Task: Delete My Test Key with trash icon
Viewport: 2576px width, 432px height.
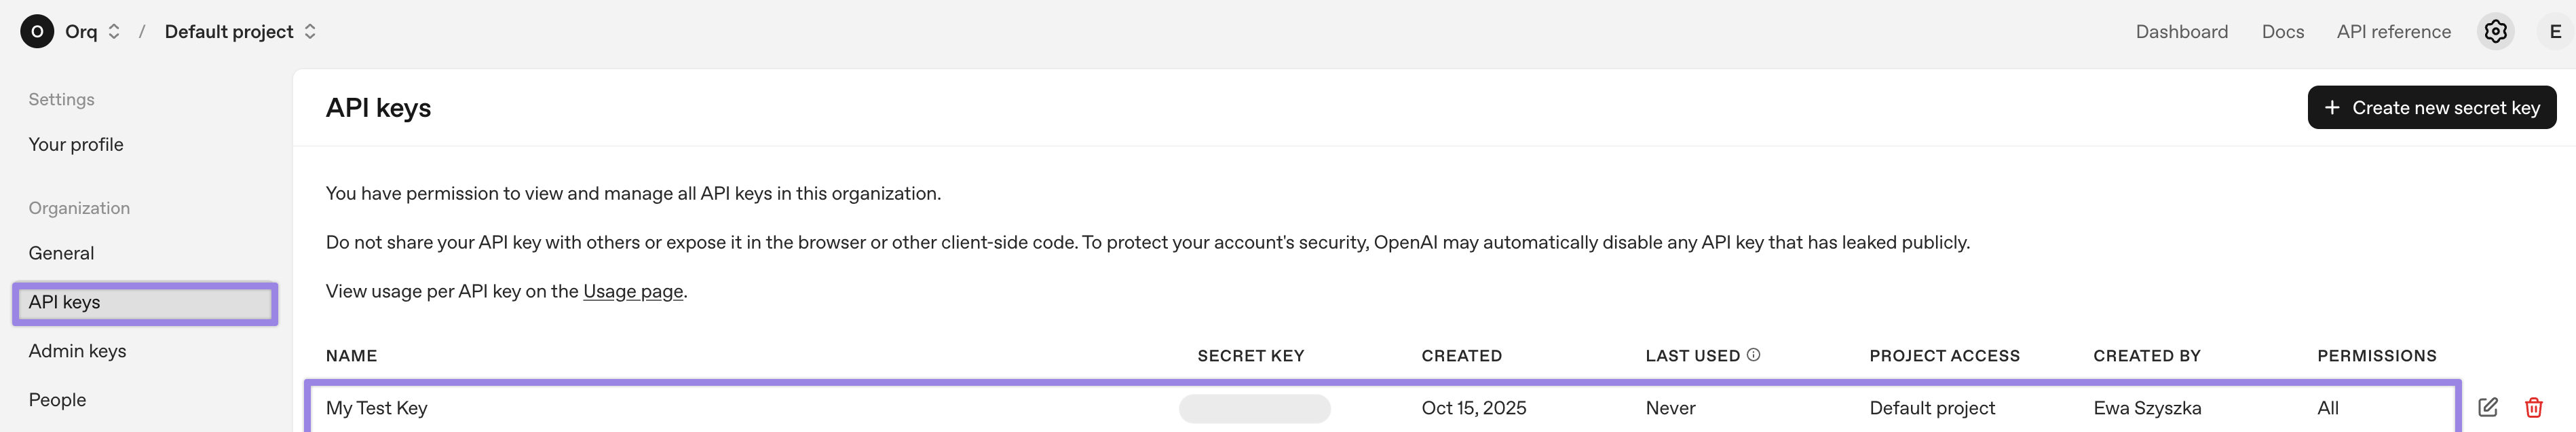Action: point(2533,407)
